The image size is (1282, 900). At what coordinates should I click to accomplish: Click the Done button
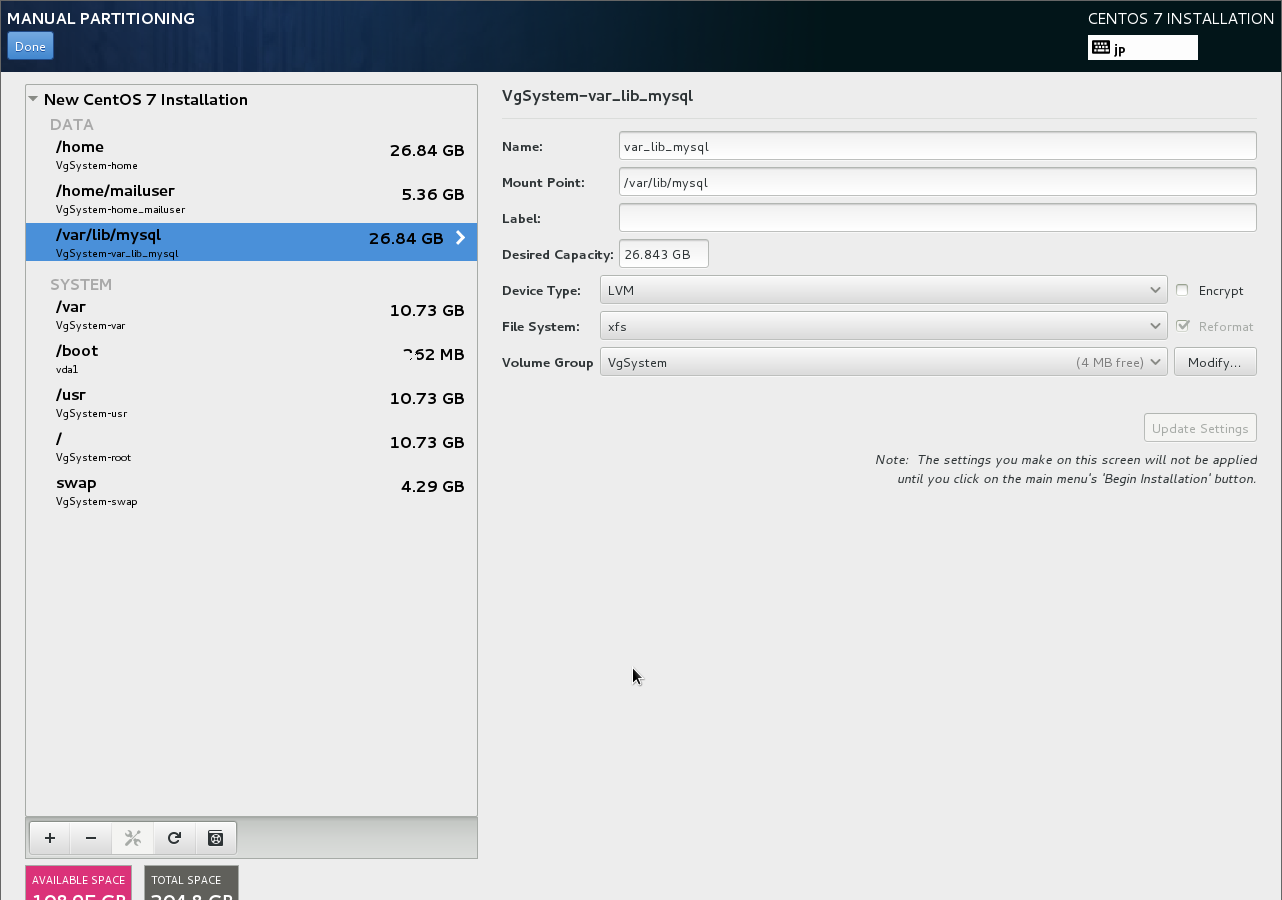point(30,47)
